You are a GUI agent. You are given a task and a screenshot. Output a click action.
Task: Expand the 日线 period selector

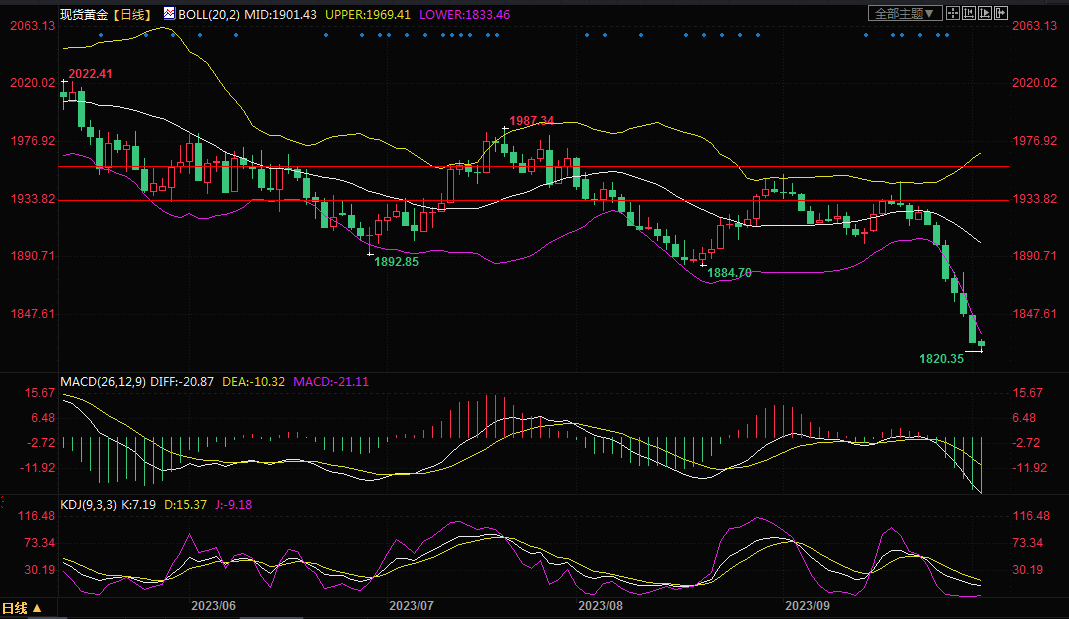coord(22,608)
